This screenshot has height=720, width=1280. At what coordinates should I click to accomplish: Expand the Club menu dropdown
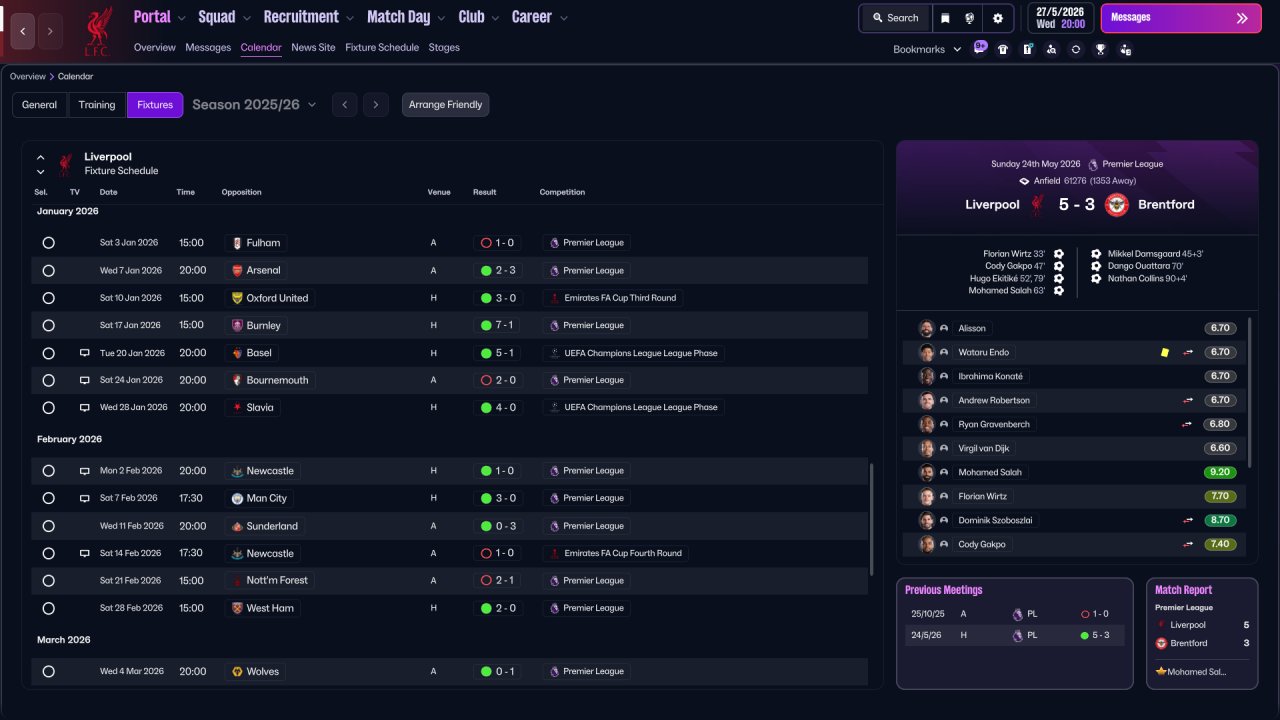point(495,18)
